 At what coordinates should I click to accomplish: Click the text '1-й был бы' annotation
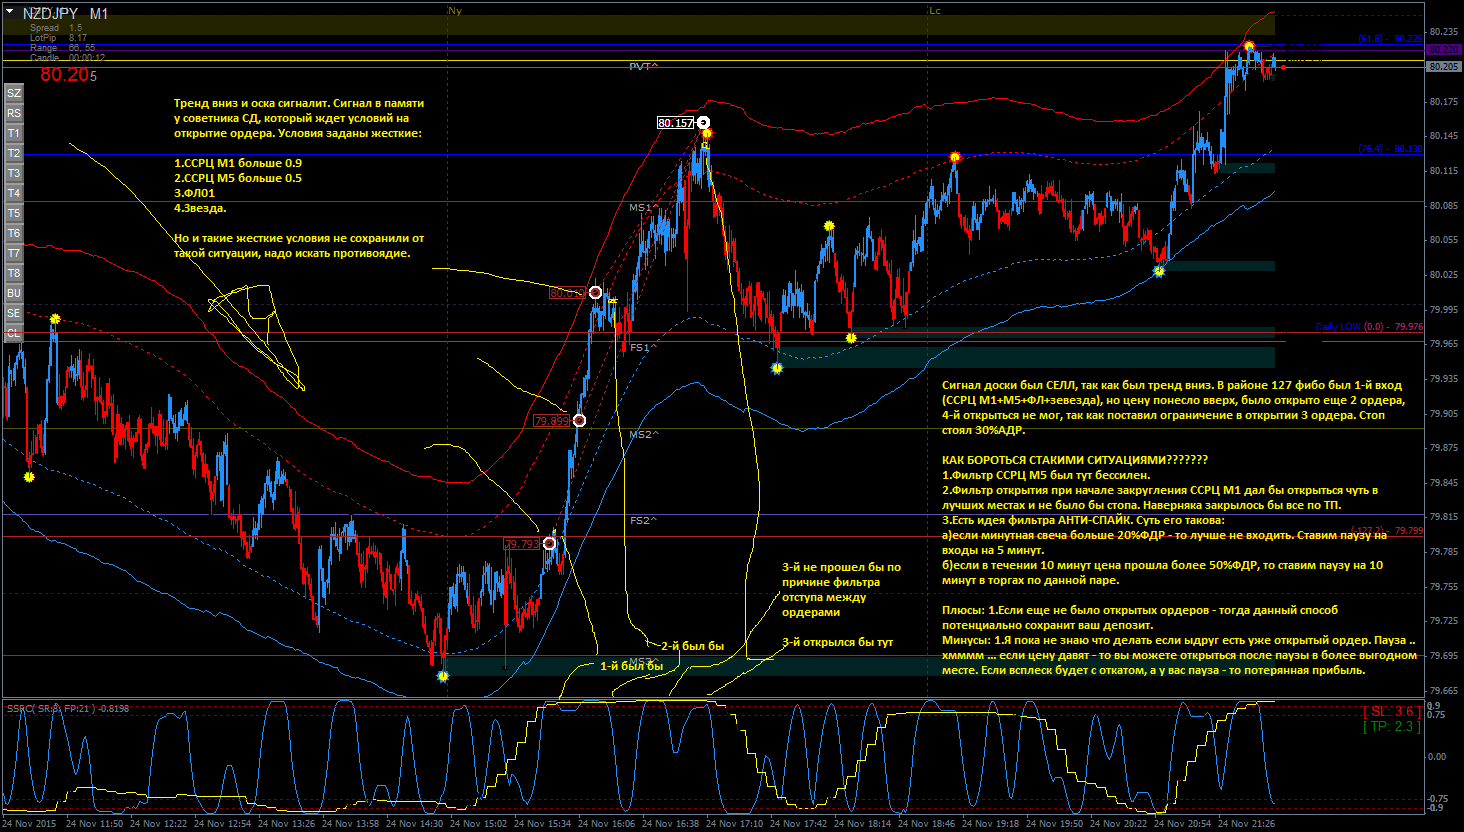pyautogui.click(x=631, y=666)
